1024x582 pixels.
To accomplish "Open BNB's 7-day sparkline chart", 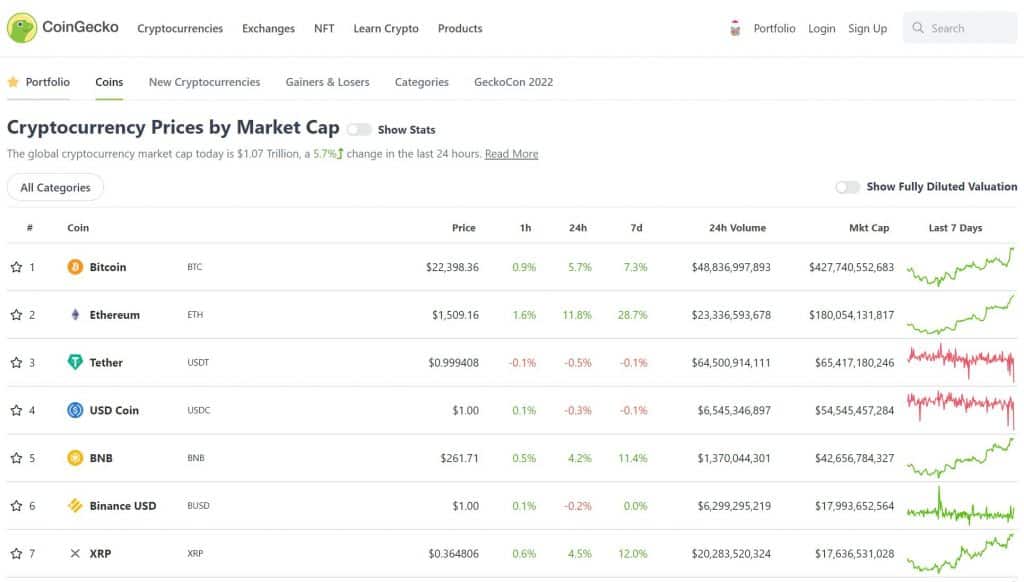I will tap(961, 458).
